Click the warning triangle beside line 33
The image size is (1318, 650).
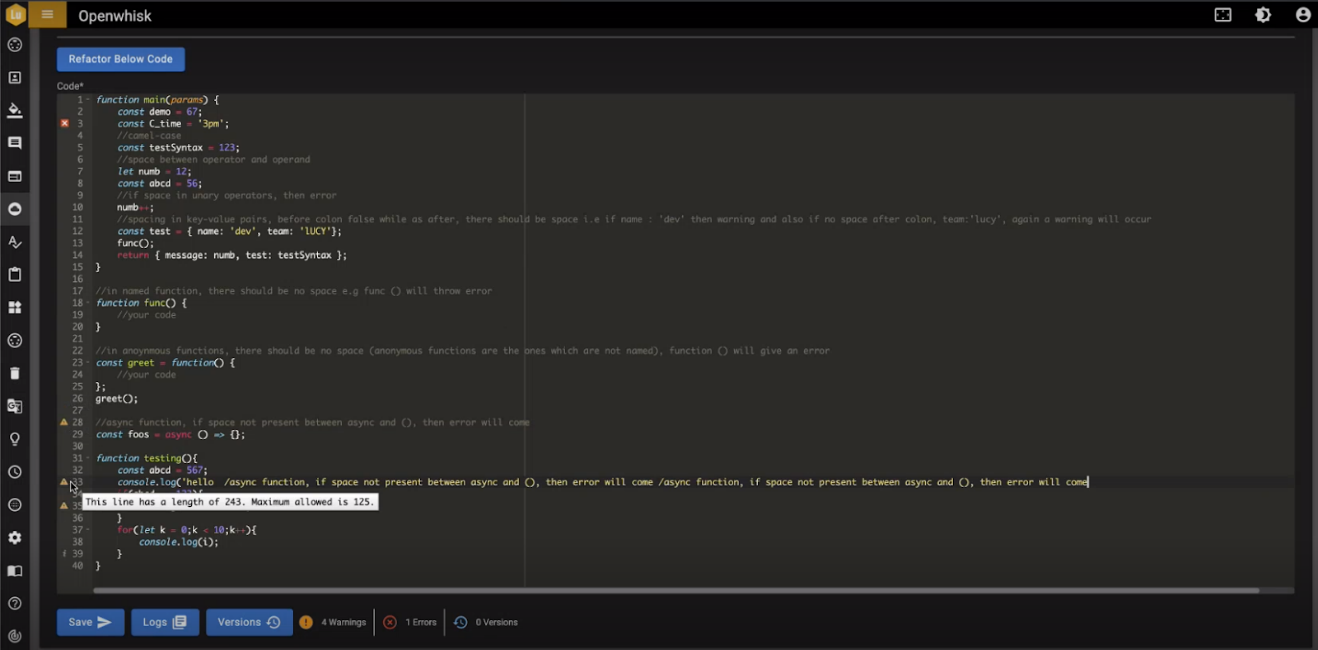point(65,482)
